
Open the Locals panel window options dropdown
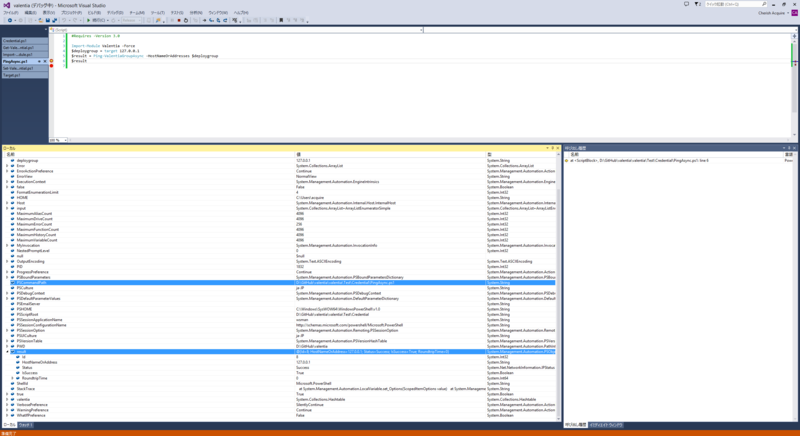click(547, 148)
